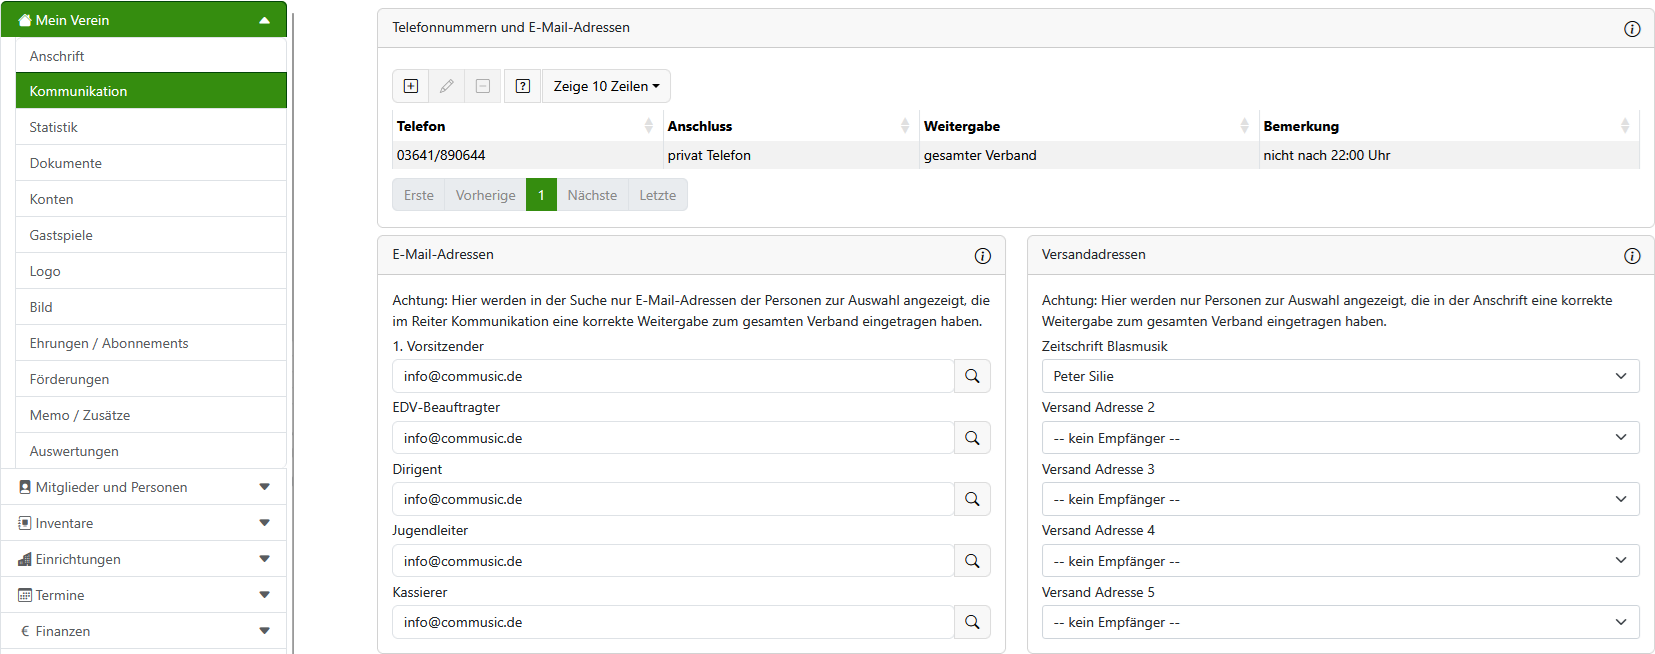Click info icon in E-Mail-Adressen panel
Viewport: 1655px width, 654px height.
[x=982, y=256]
